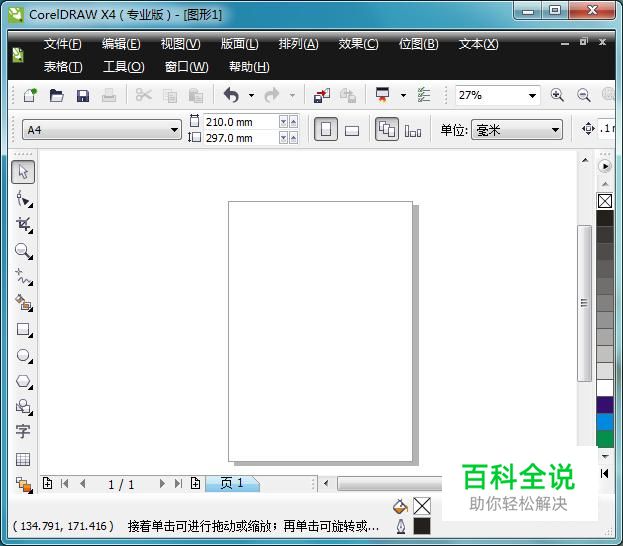The height and width of the screenshot is (546, 623).
Task: Select the Polygon tool
Action: click(23, 381)
